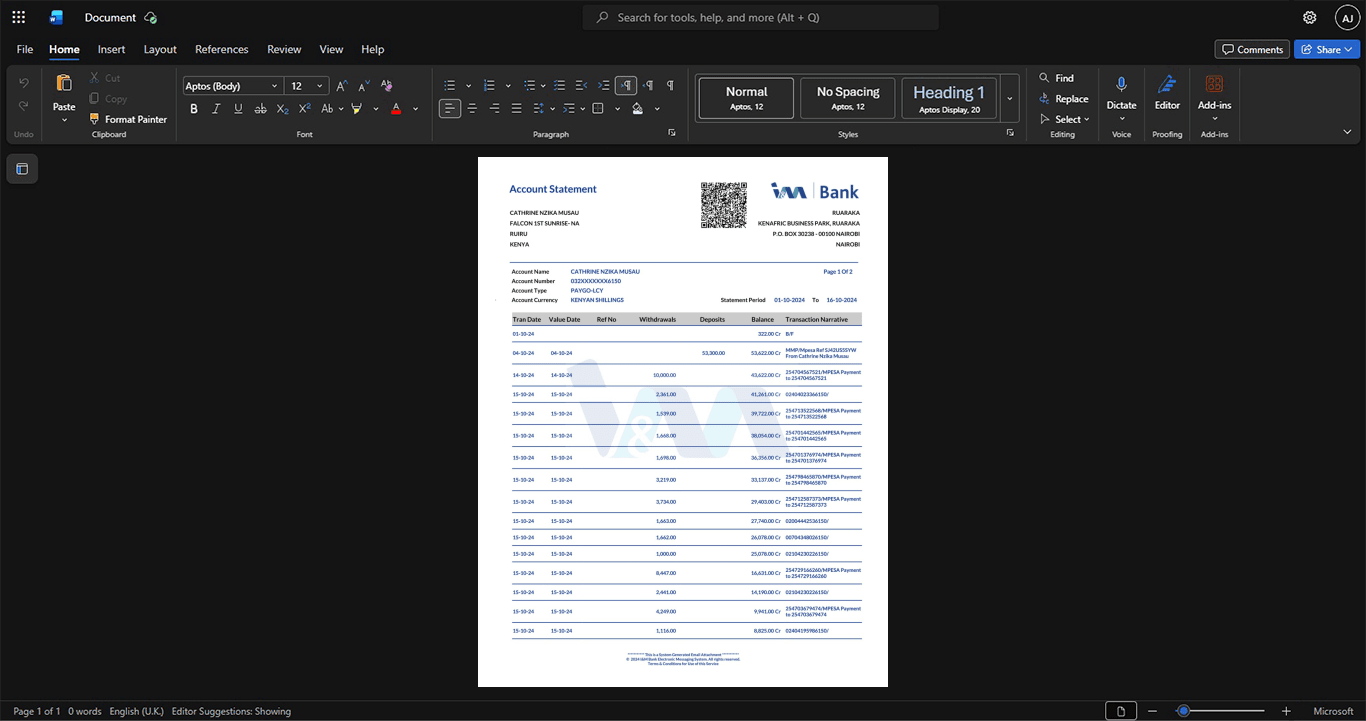Open the Help tab

point(372,49)
